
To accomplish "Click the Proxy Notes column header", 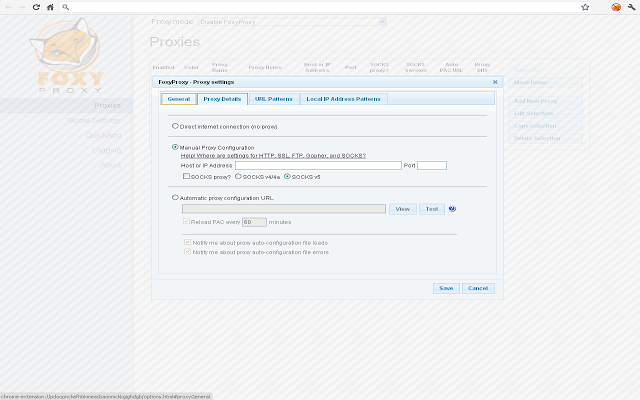I will coord(265,67).
